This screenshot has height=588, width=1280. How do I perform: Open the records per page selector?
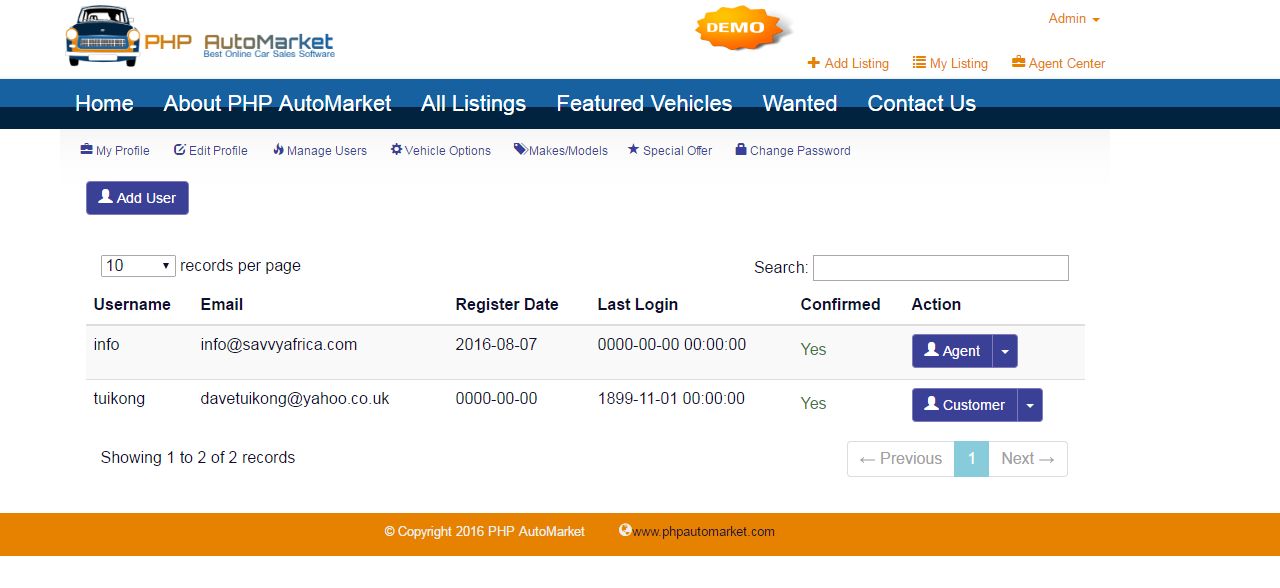pos(138,266)
